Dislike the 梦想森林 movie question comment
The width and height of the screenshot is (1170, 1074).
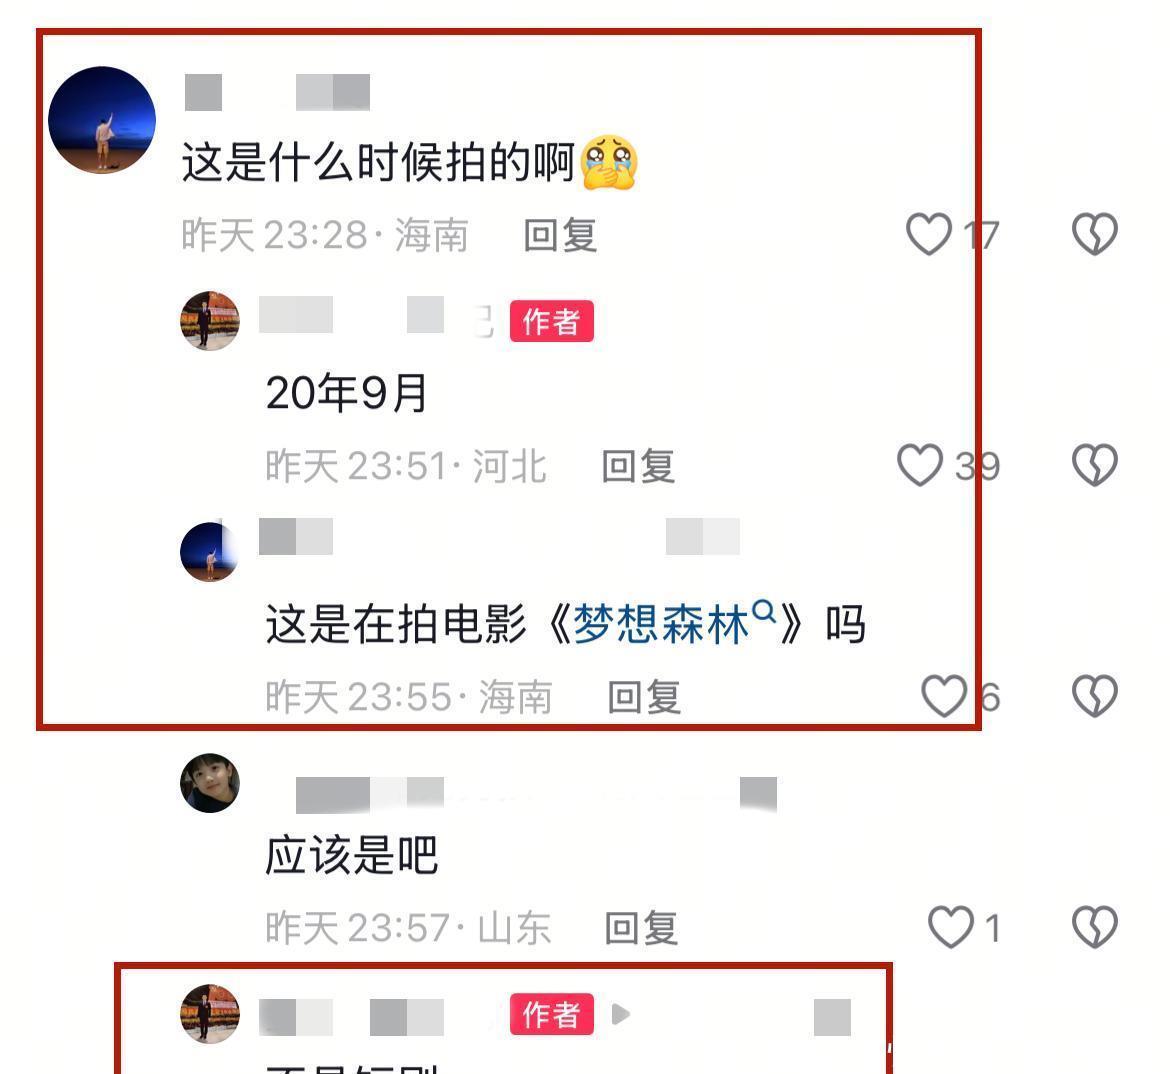click(1094, 696)
